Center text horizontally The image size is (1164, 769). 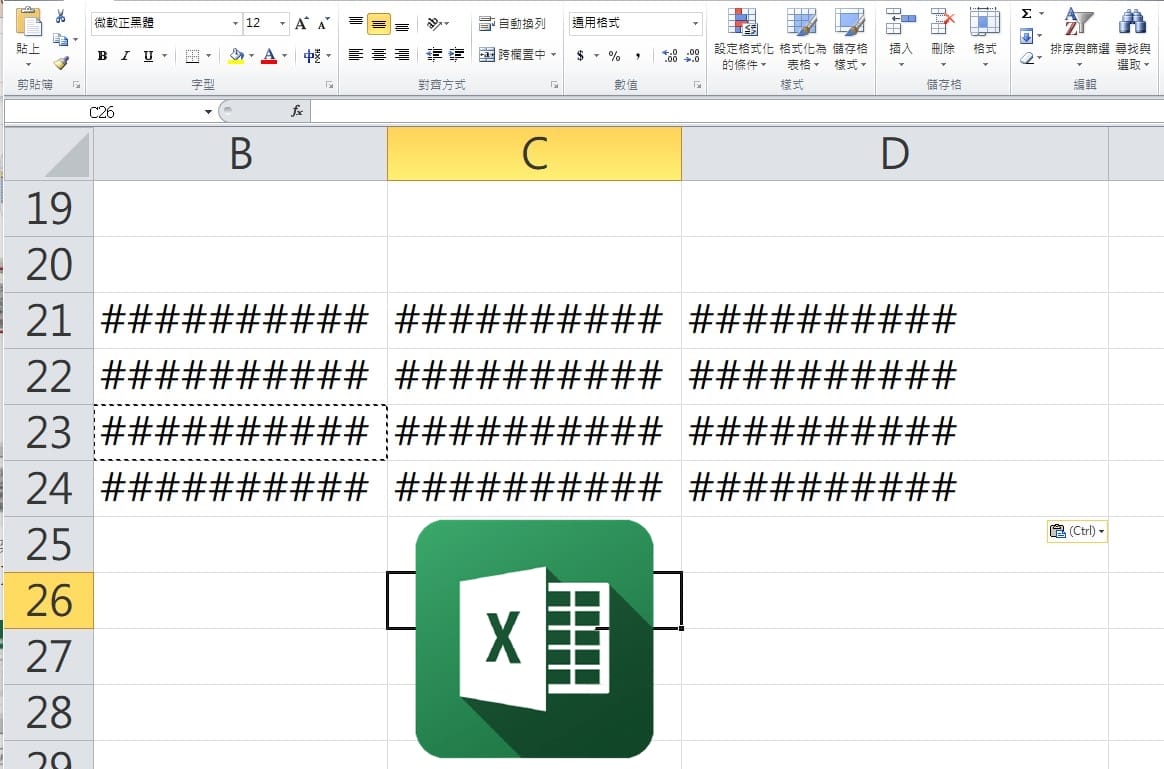(x=379, y=54)
